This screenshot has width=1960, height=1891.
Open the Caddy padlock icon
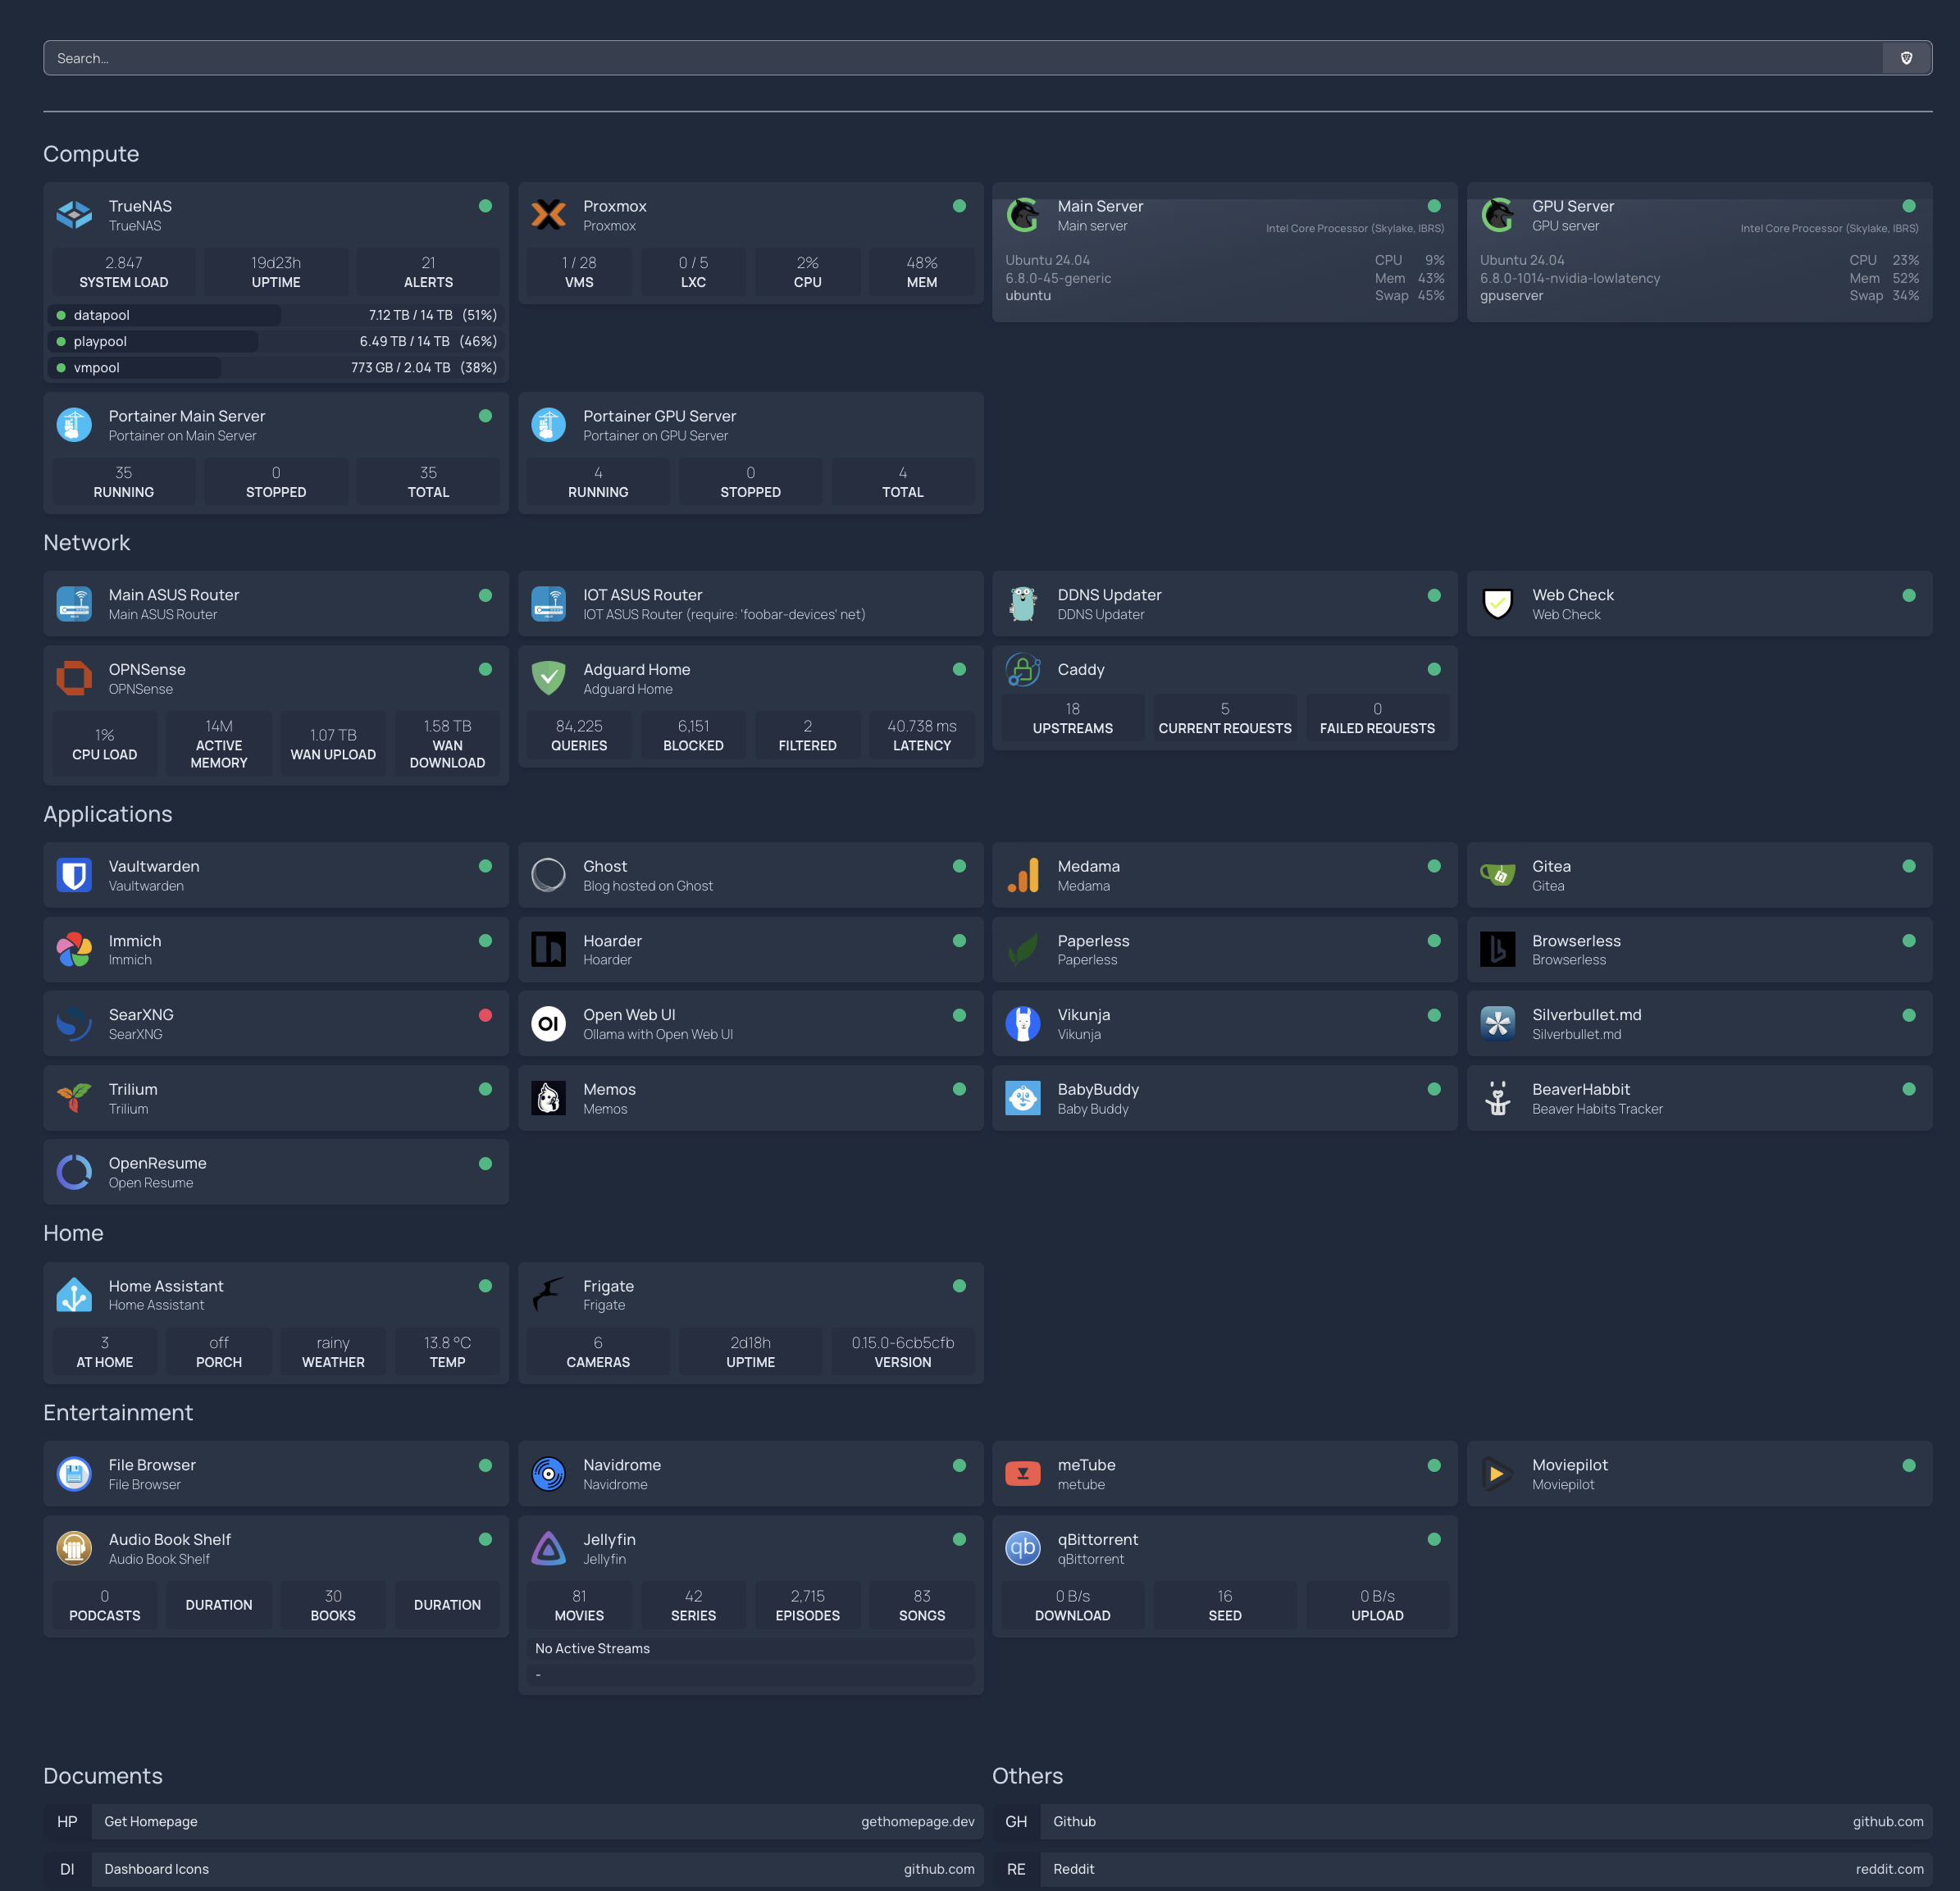[x=1023, y=670]
